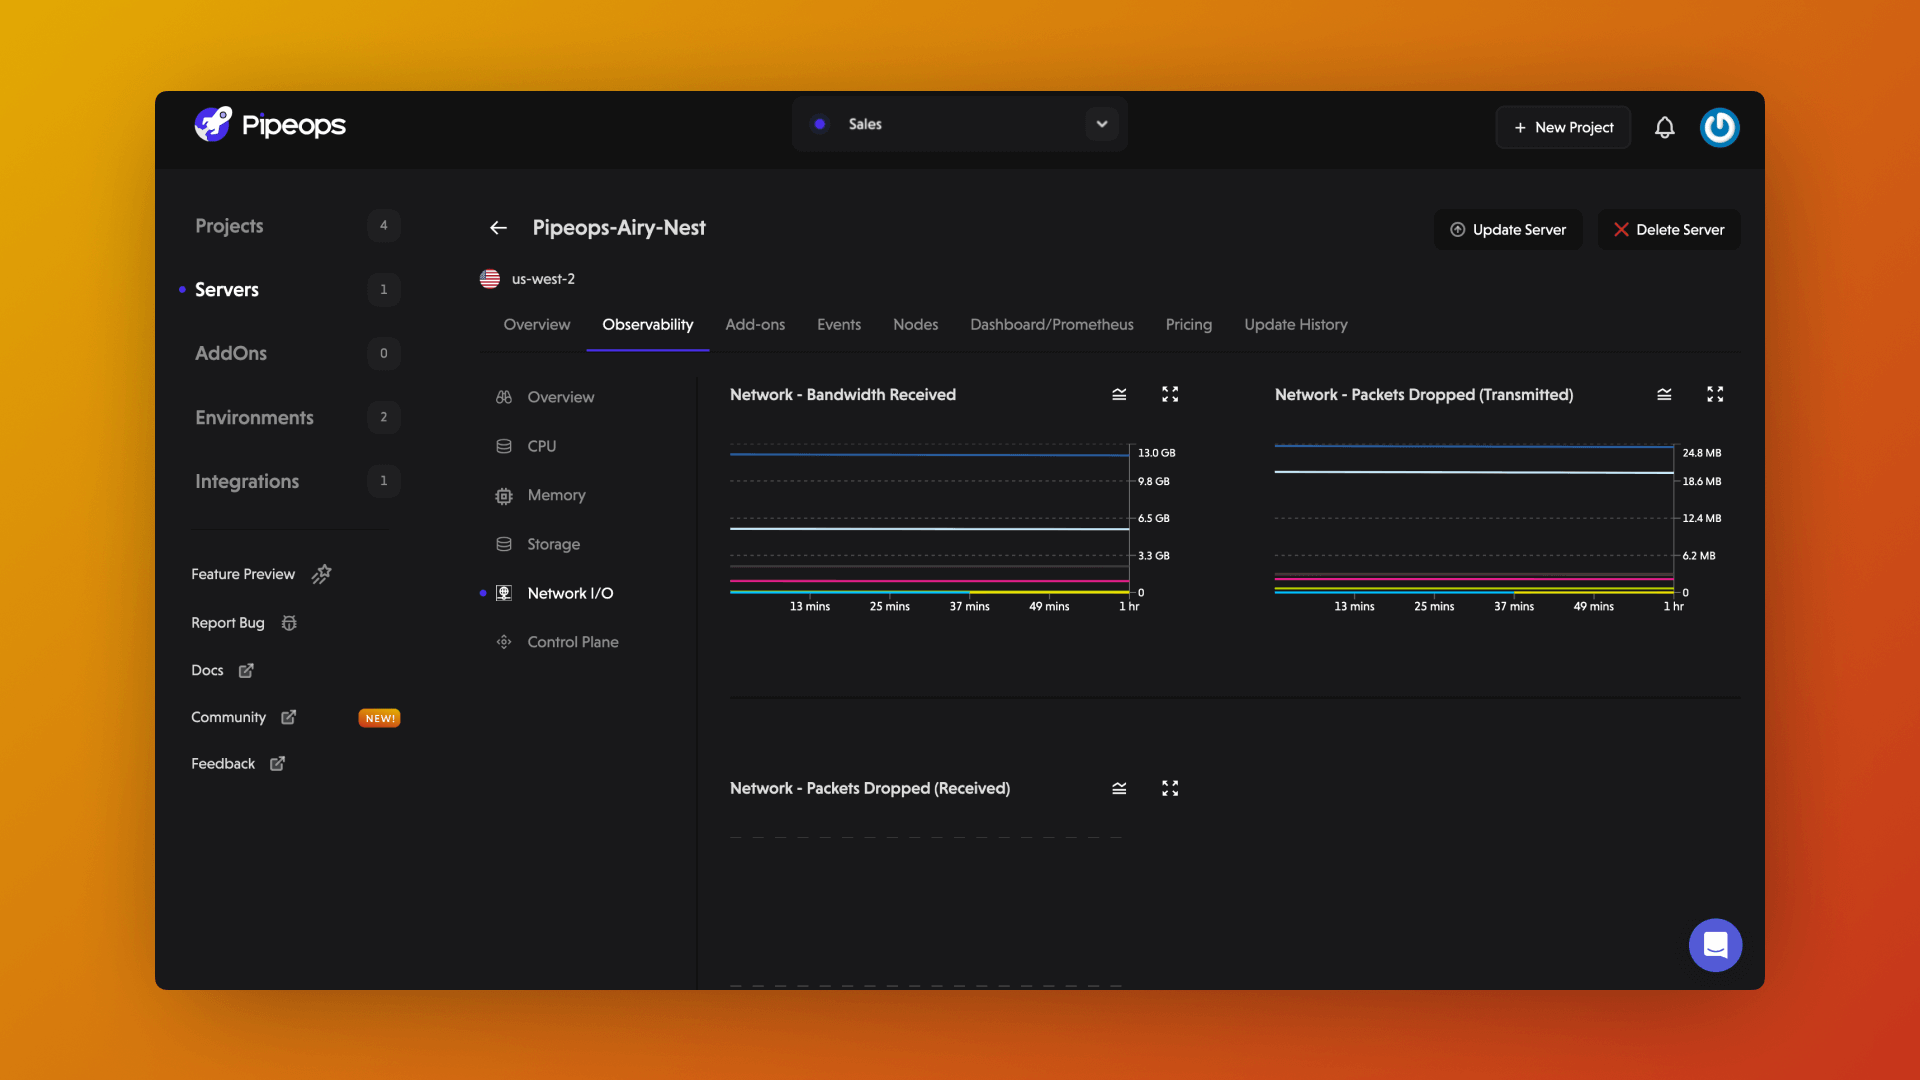The image size is (1920, 1080).
Task: Click the Memory chip icon
Action: click(x=504, y=496)
